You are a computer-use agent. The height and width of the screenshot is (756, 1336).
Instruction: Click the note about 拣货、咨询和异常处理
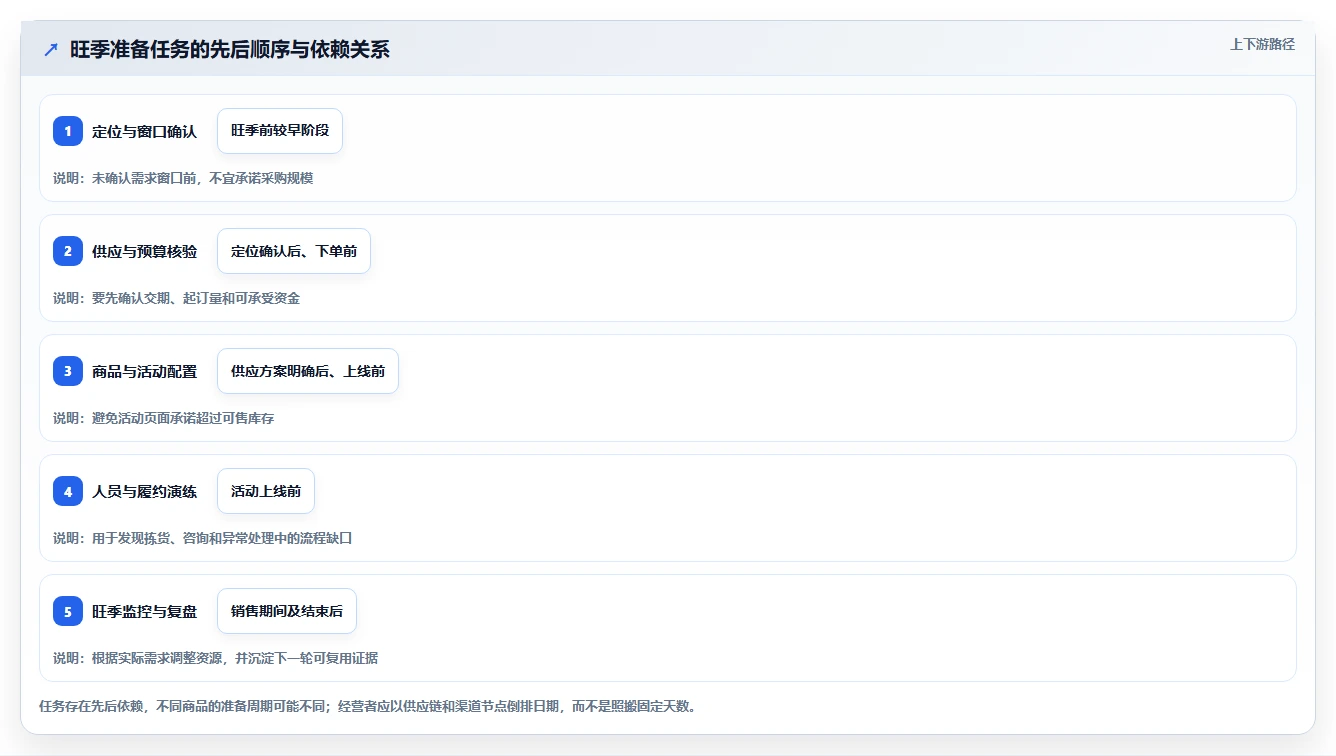pyautogui.click(x=203, y=538)
